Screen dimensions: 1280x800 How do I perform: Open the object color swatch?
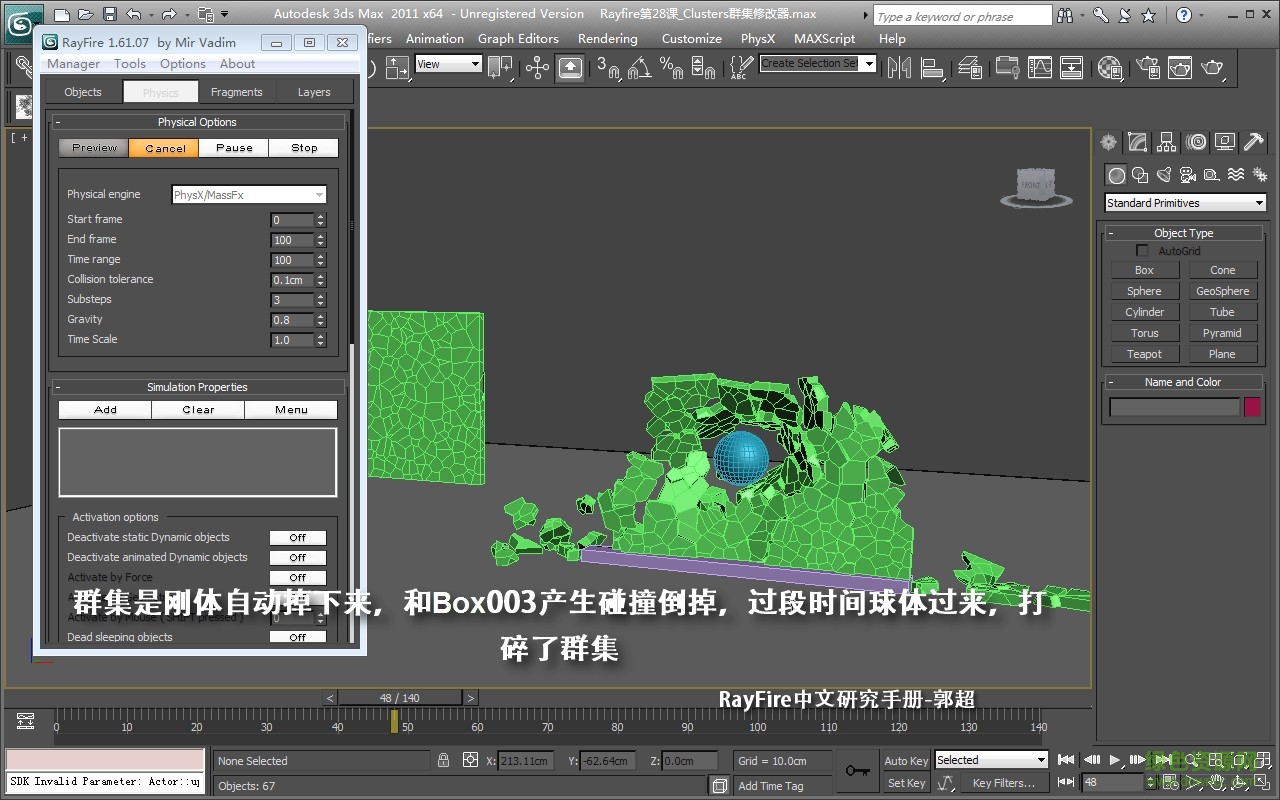click(1251, 407)
